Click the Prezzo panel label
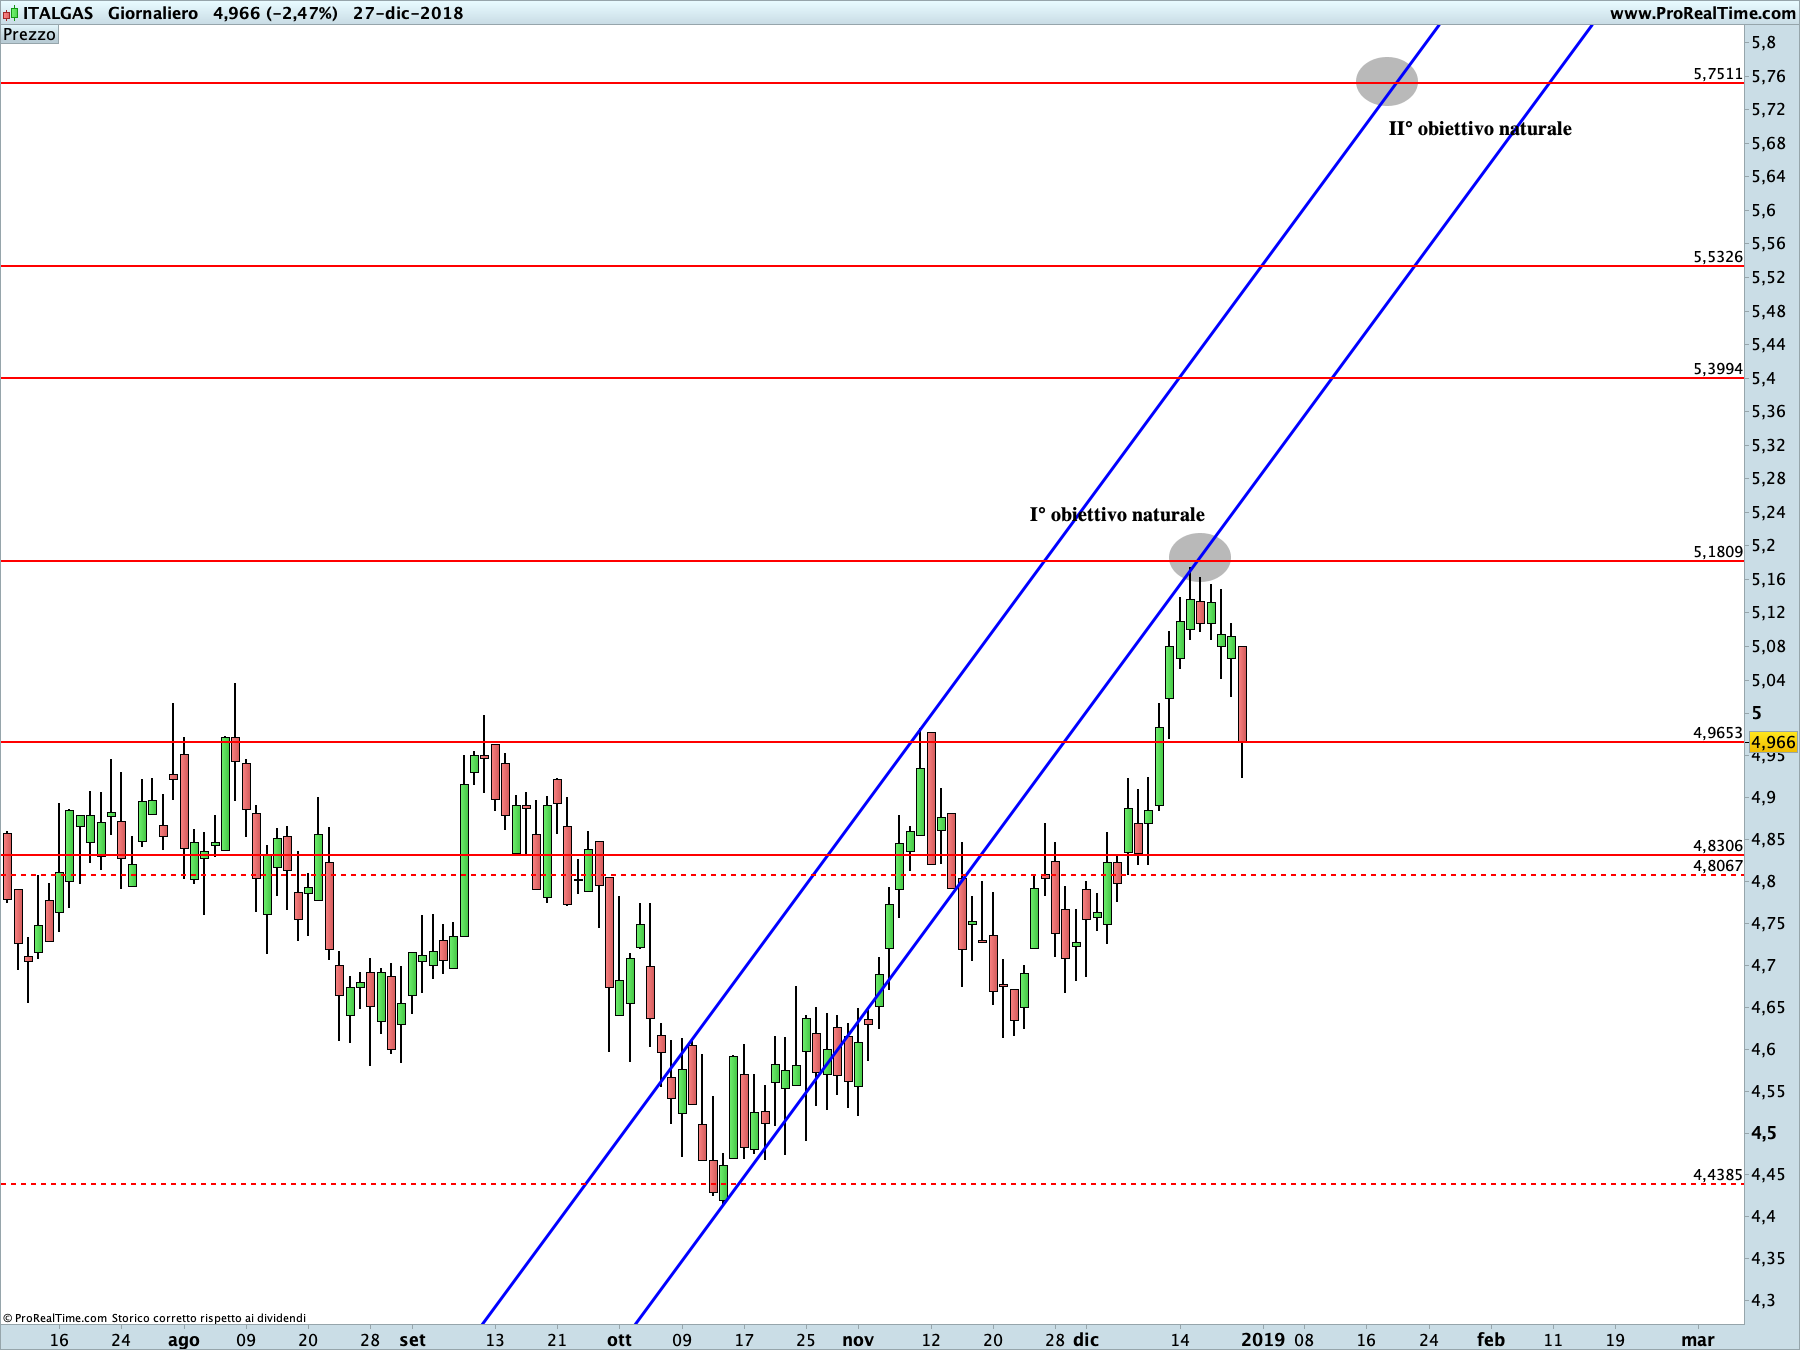 tap(30, 34)
